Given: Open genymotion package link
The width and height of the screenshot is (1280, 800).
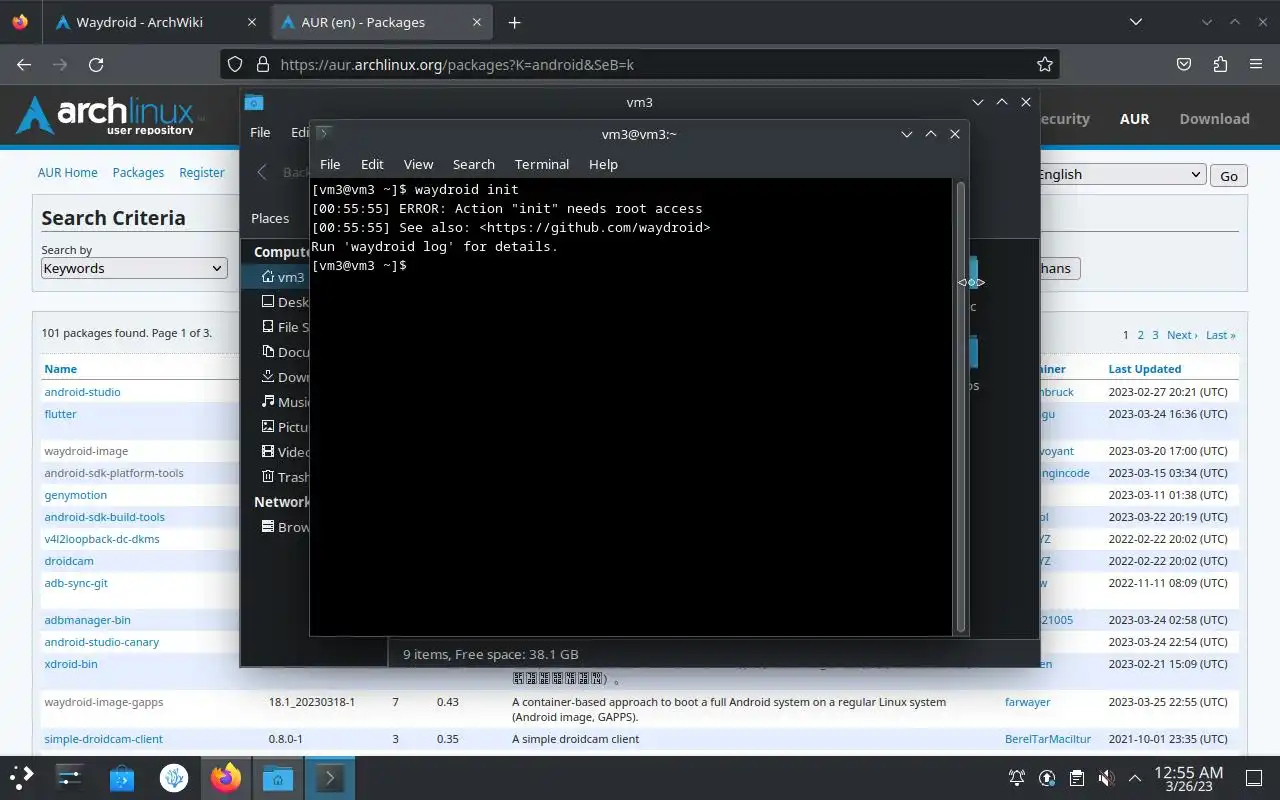Looking at the screenshot, I should [75, 495].
